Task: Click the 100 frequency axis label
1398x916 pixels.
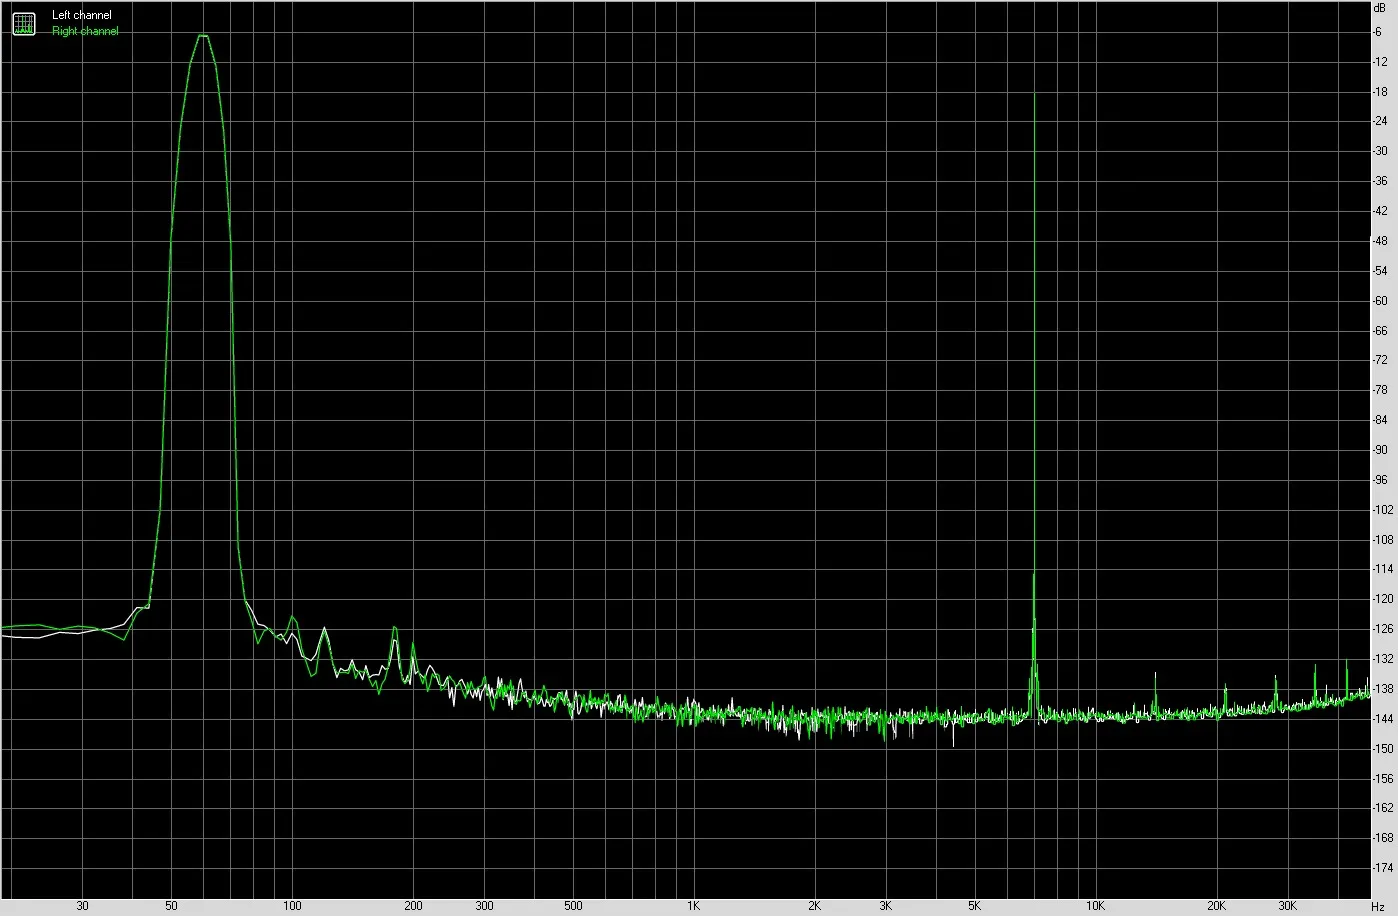Action: click(x=292, y=906)
